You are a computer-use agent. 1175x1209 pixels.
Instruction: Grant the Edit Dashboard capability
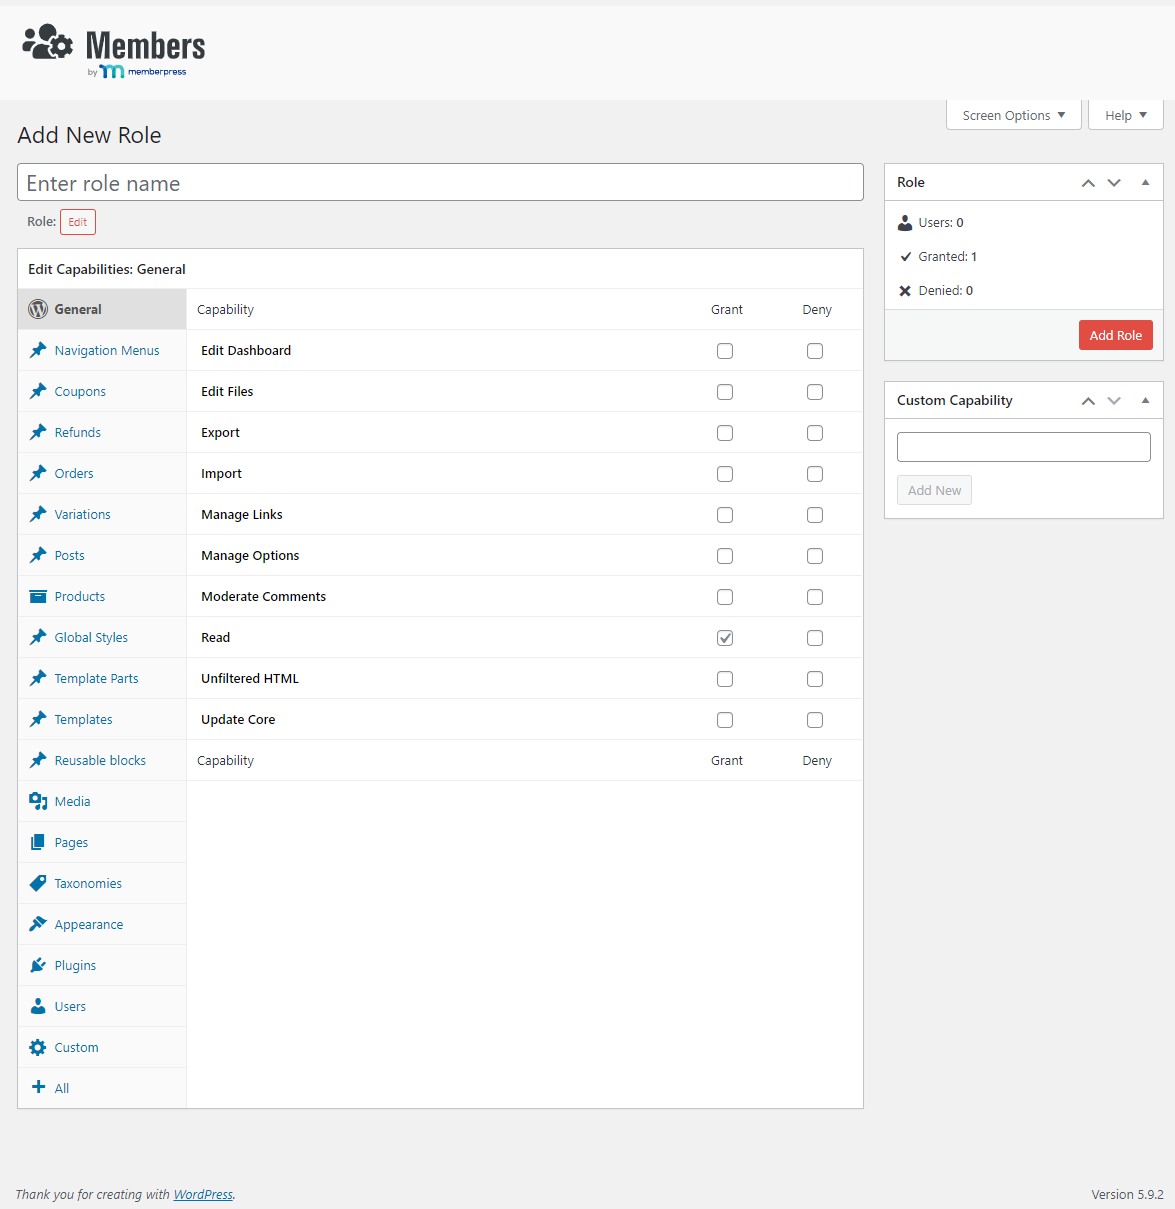tap(725, 351)
